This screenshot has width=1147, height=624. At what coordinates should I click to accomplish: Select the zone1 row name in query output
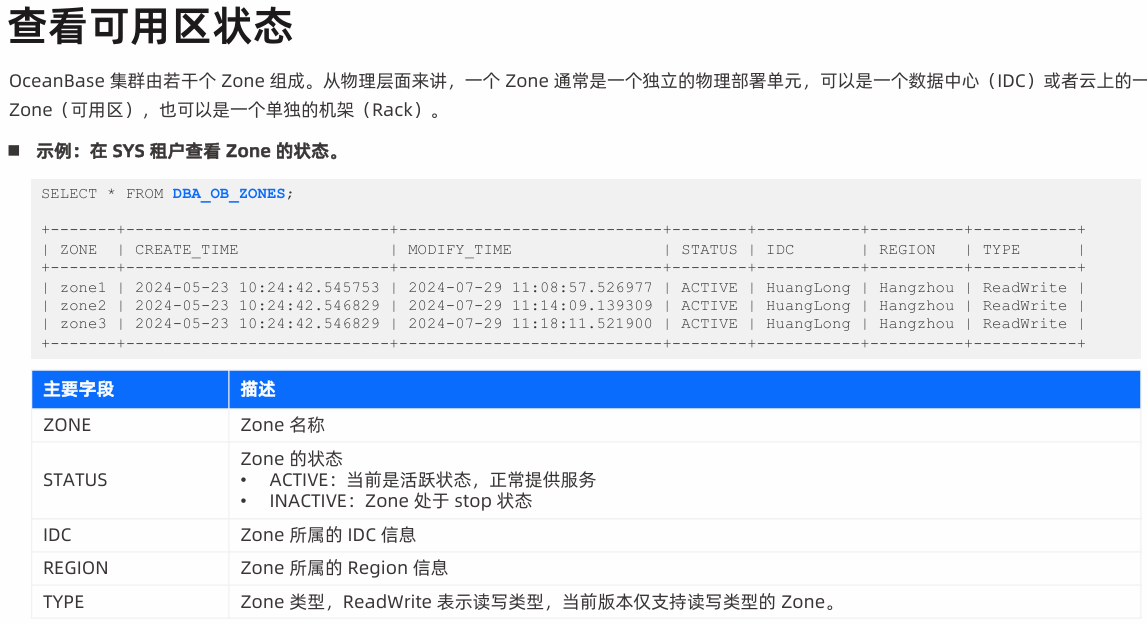[x=83, y=288]
